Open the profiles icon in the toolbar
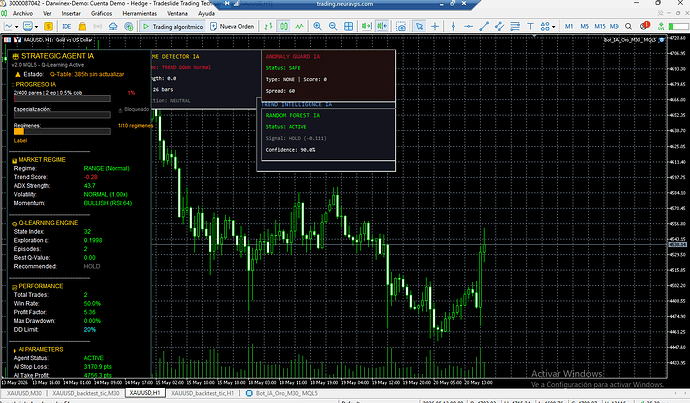Screen dimensions: 690x403 (x=28, y=26)
